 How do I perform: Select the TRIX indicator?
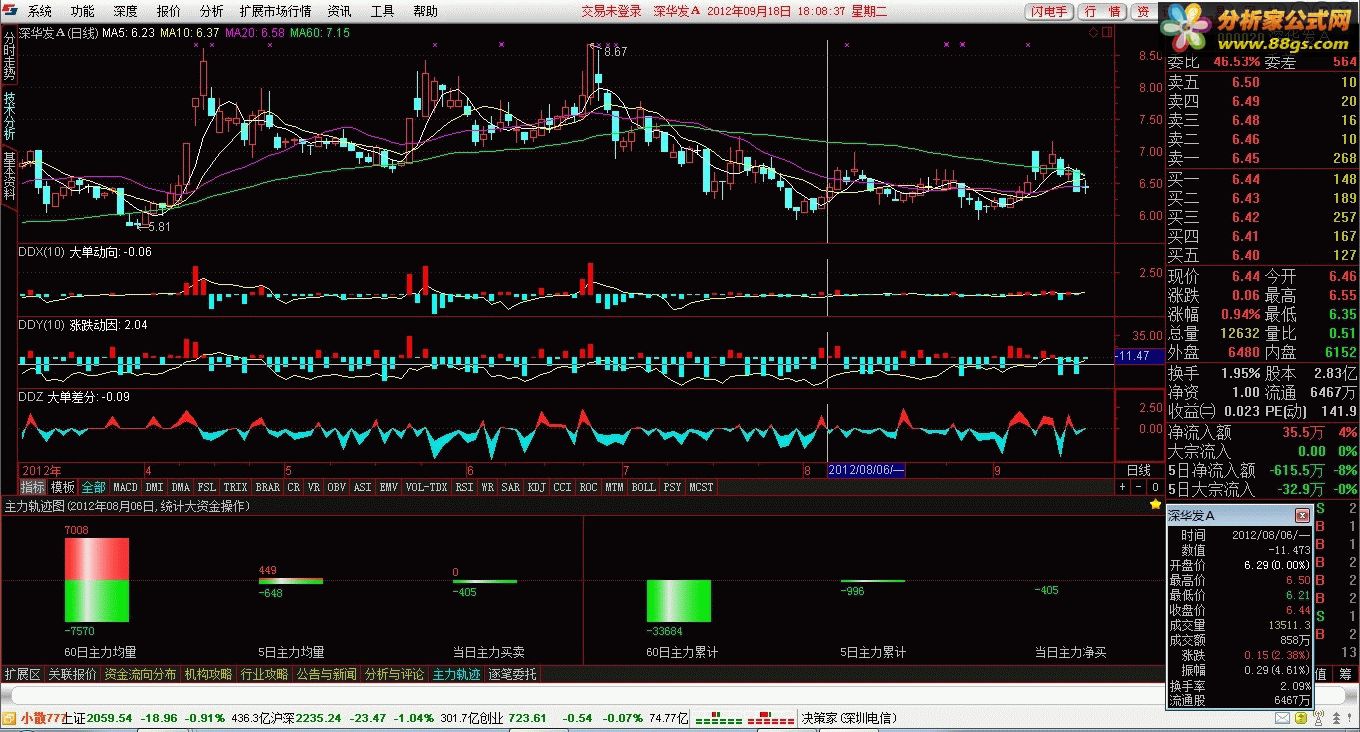(x=235, y=487)
